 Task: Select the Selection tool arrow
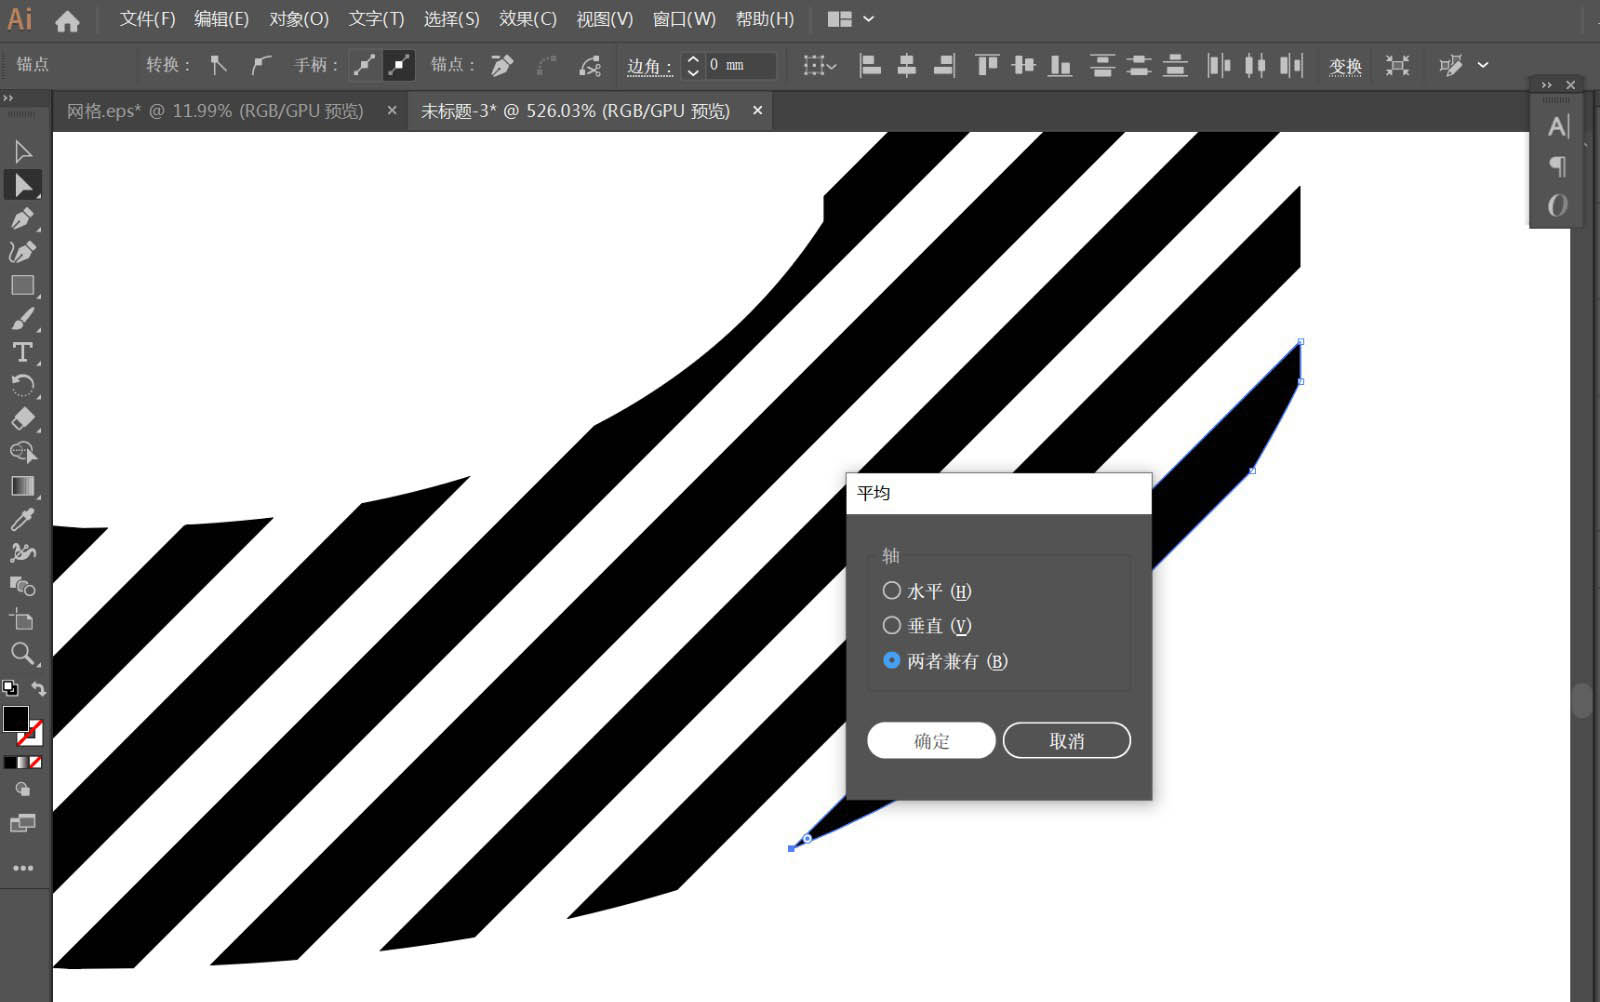23,151
